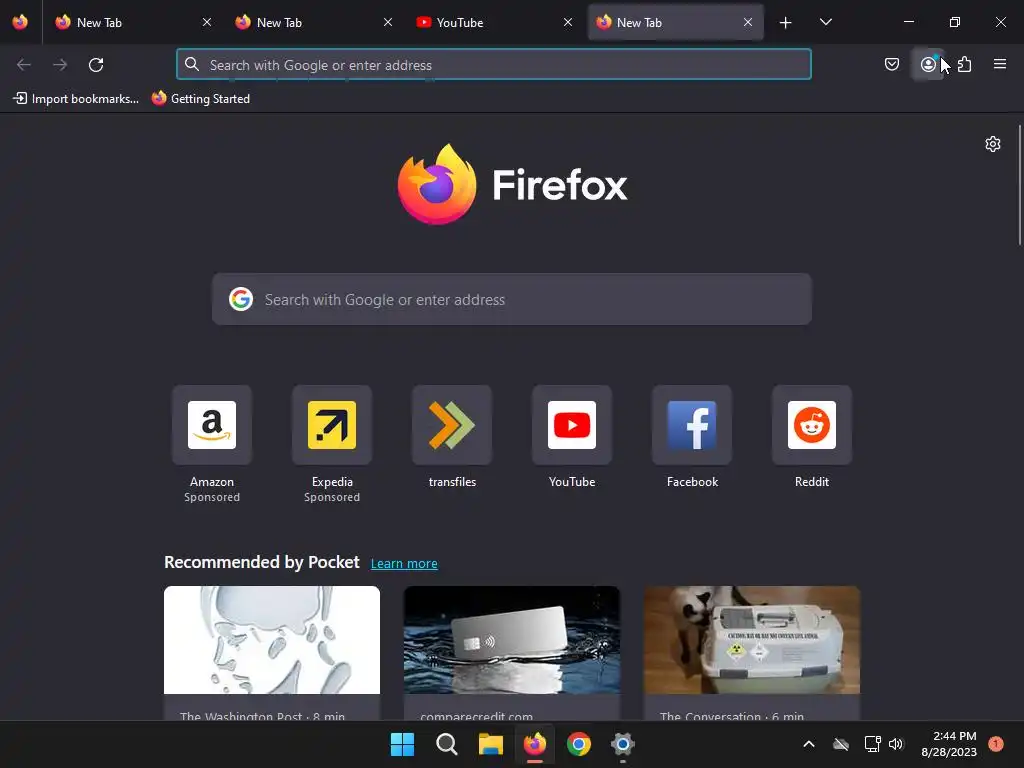
Task: Open the comparecredit.com card
Action: (x=512, y=653)
